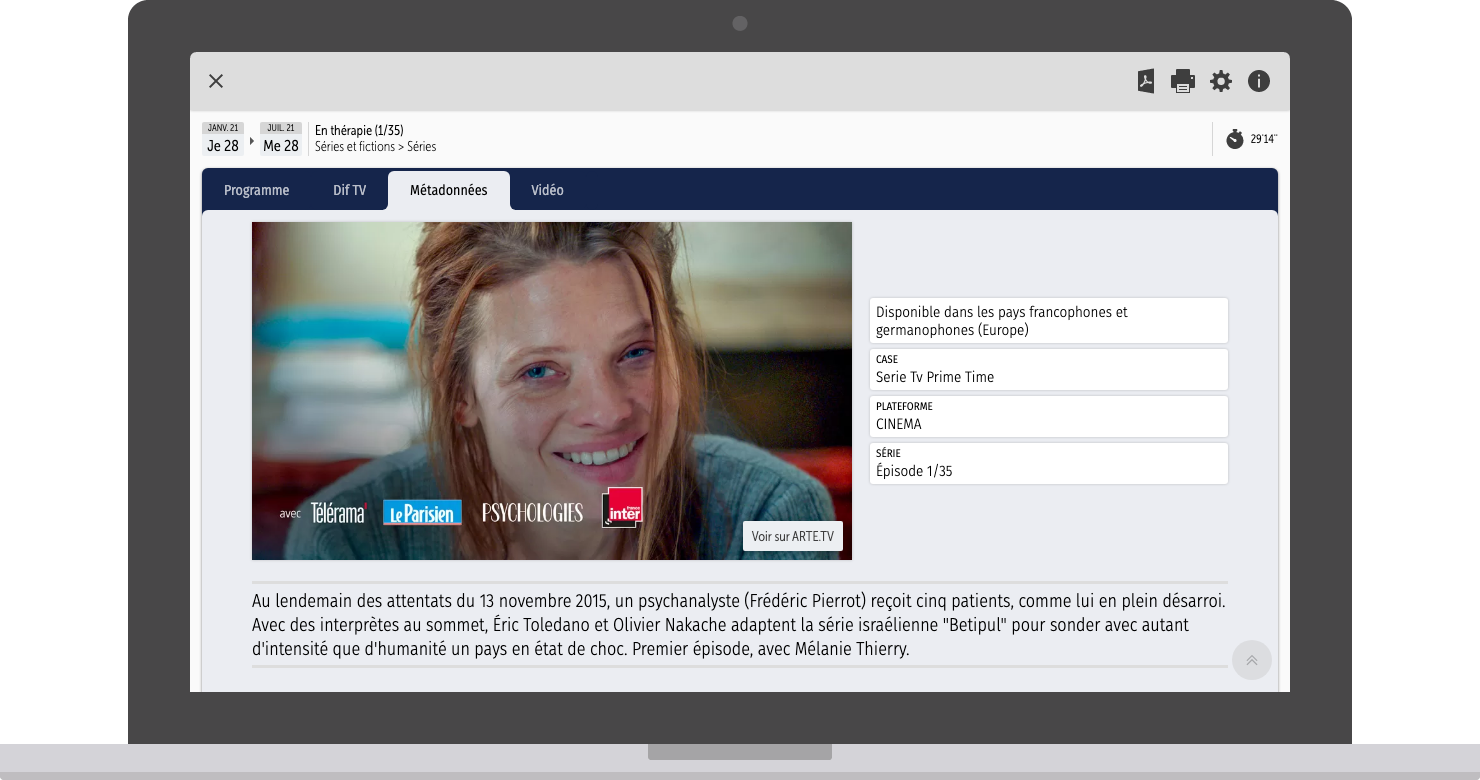Click the printer icon
The image size is (1480, 780).
tap(1183, 81)
